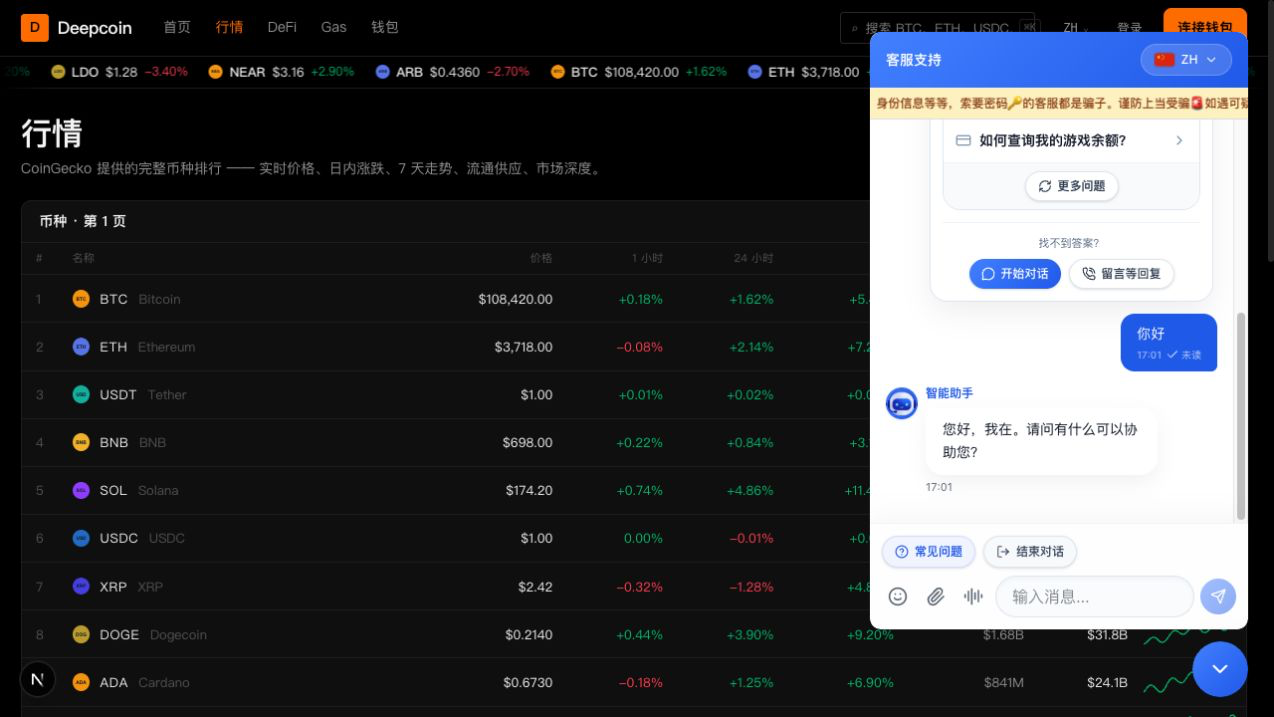Click Cardano name in ADA row
1274x717 pixels.
click(164, 682)
